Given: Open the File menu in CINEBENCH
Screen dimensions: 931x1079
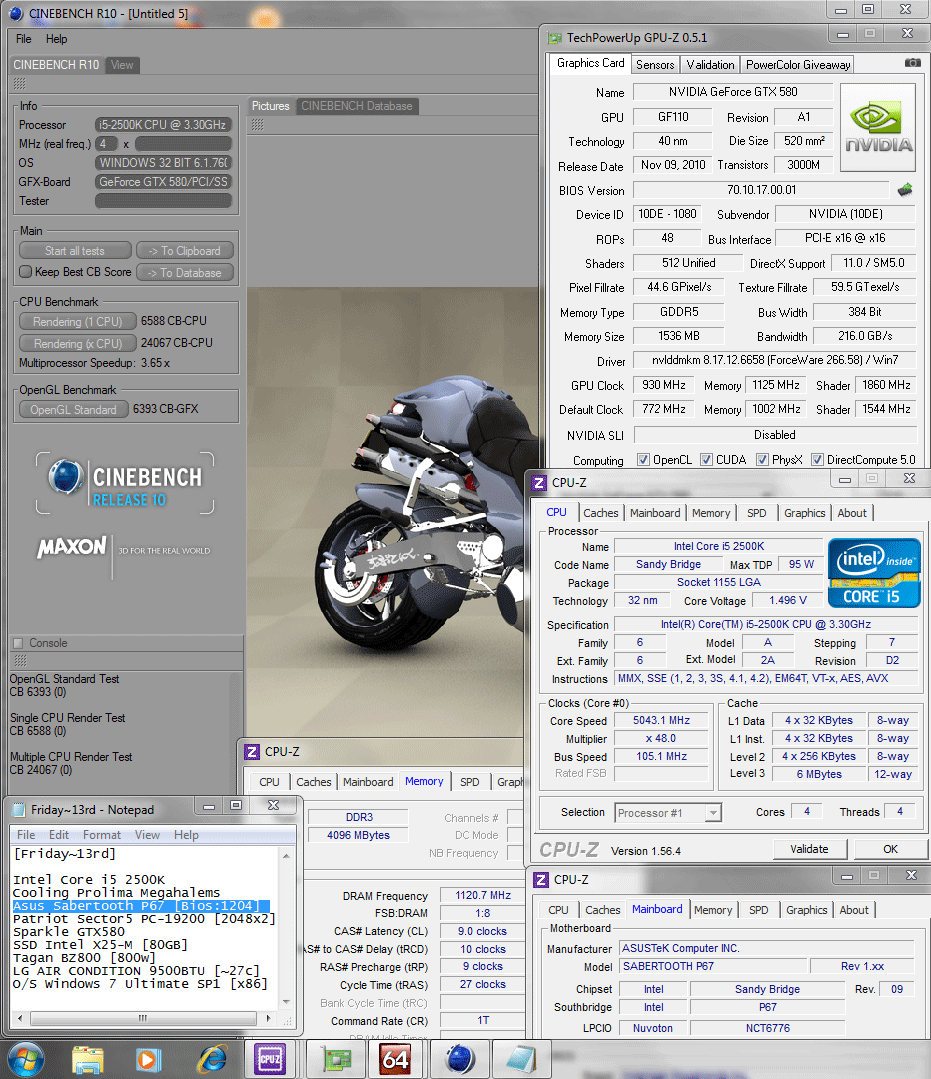Looking at the screenshot, I should (23, 39).
